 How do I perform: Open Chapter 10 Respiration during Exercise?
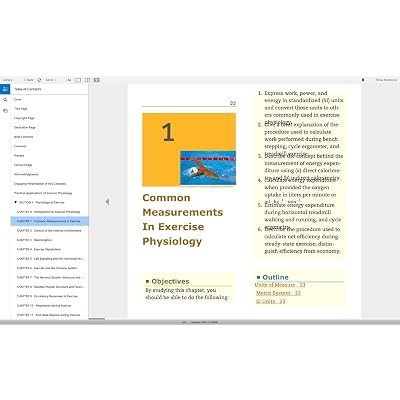[44, 305]
